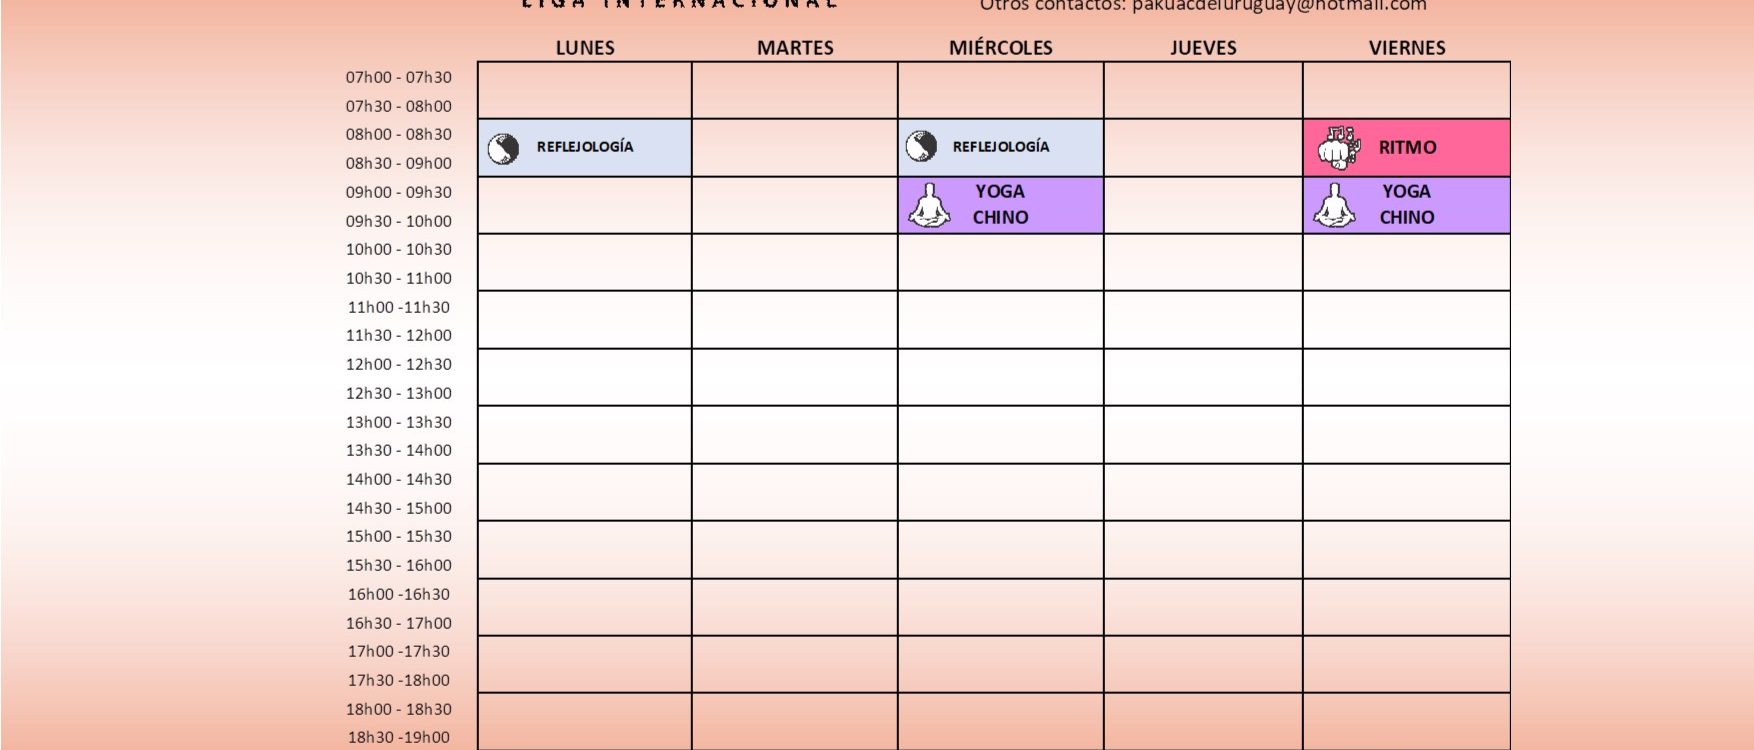
Task: Select the JUEVES column header
Action: click(x=1203, y=48)
